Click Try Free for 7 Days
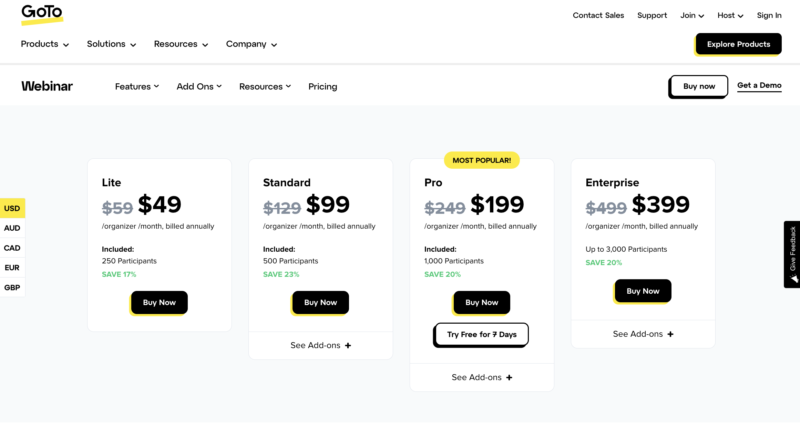The width and height of the screenshot is (800, 429). pos(481,335)
